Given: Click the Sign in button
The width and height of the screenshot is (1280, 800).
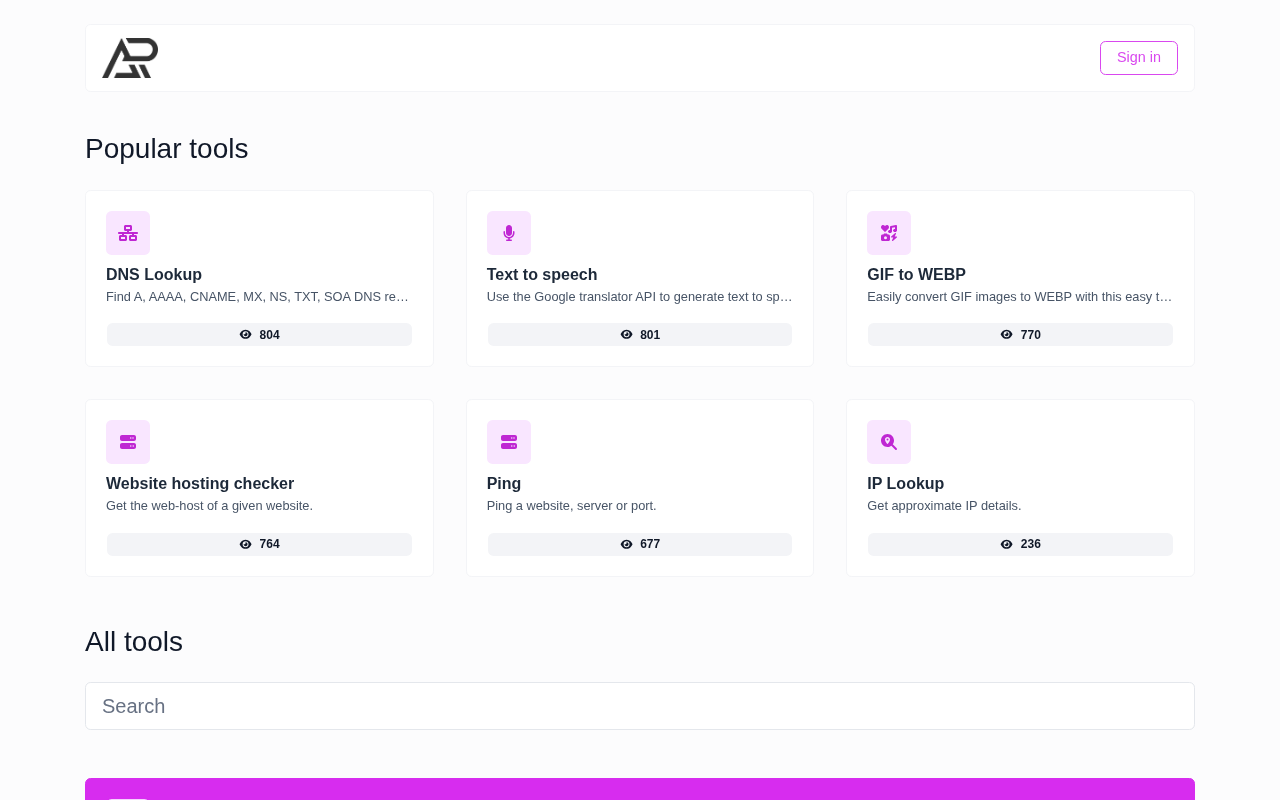Looking at the screenshot, I should point(1139,58).
